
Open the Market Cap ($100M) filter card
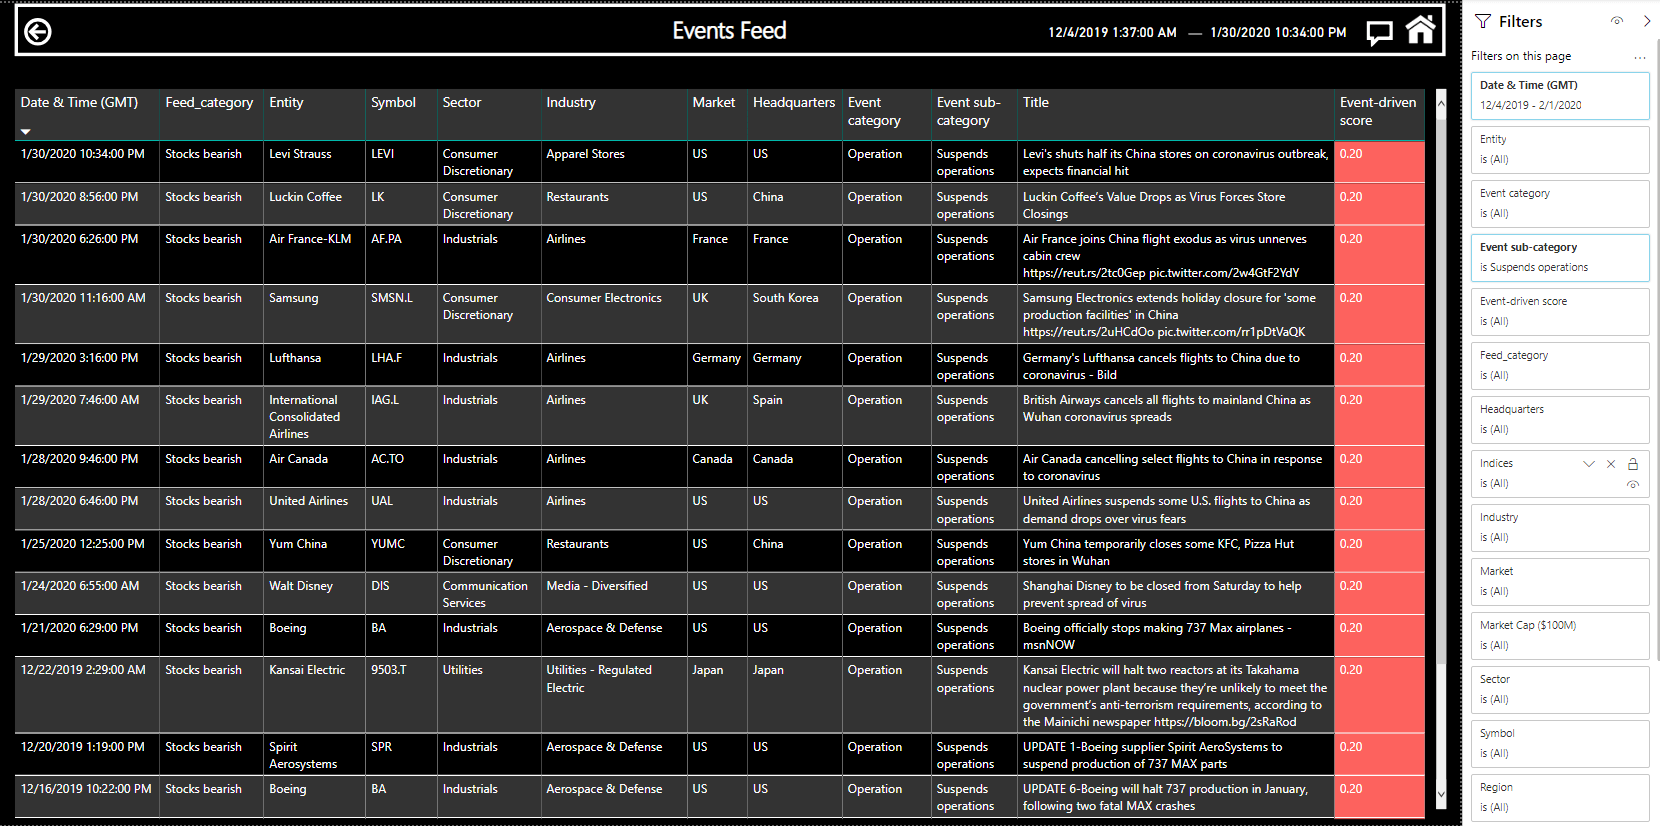point(1560,636)
